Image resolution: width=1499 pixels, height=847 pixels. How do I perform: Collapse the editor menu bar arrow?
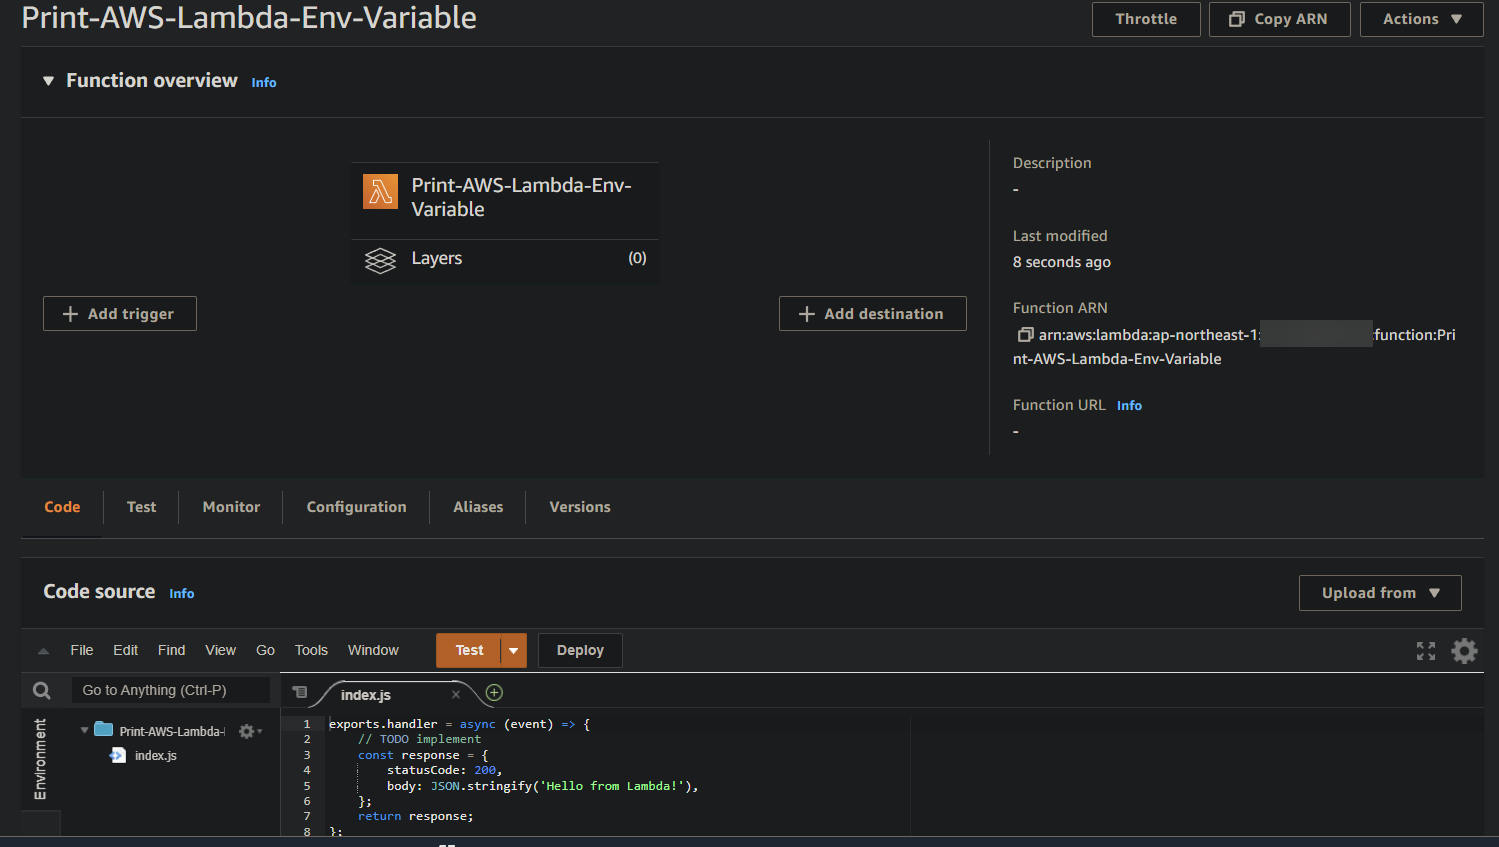(x=43, y=651)
